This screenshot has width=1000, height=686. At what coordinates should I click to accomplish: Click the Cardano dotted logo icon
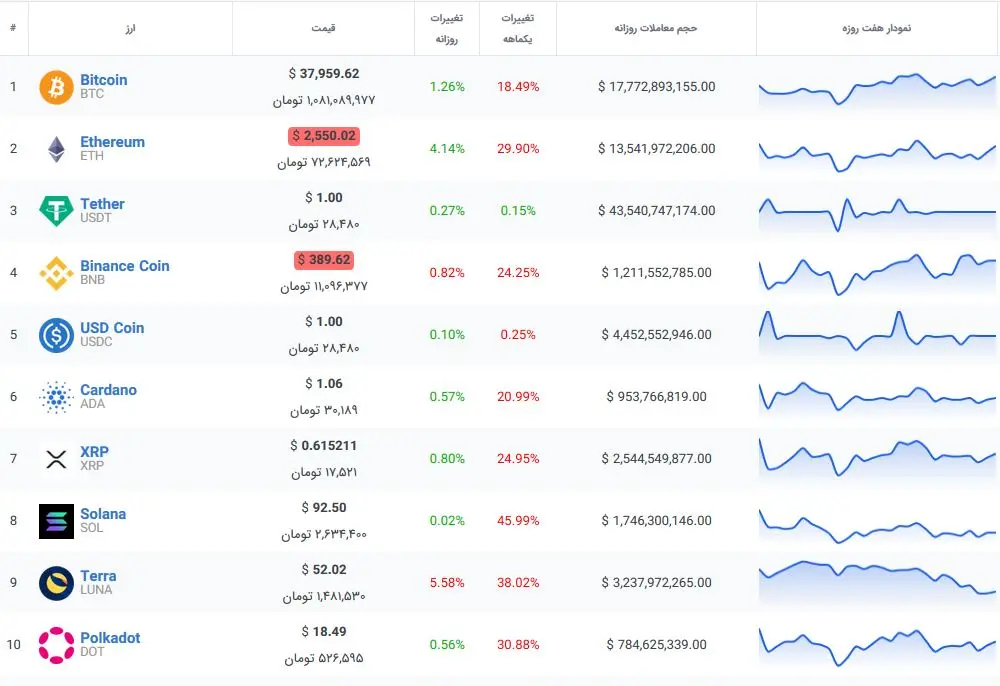[56, 397]
